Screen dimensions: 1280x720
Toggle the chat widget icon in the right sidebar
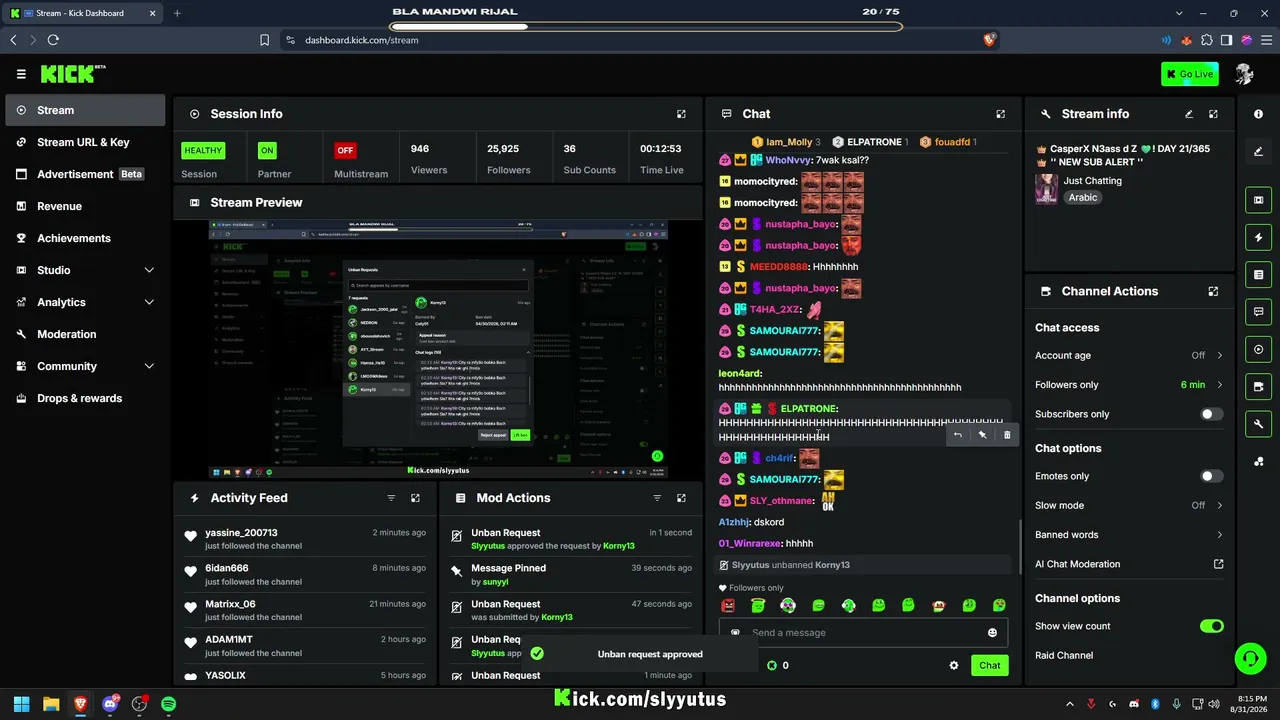click(x=1258, y=312)
